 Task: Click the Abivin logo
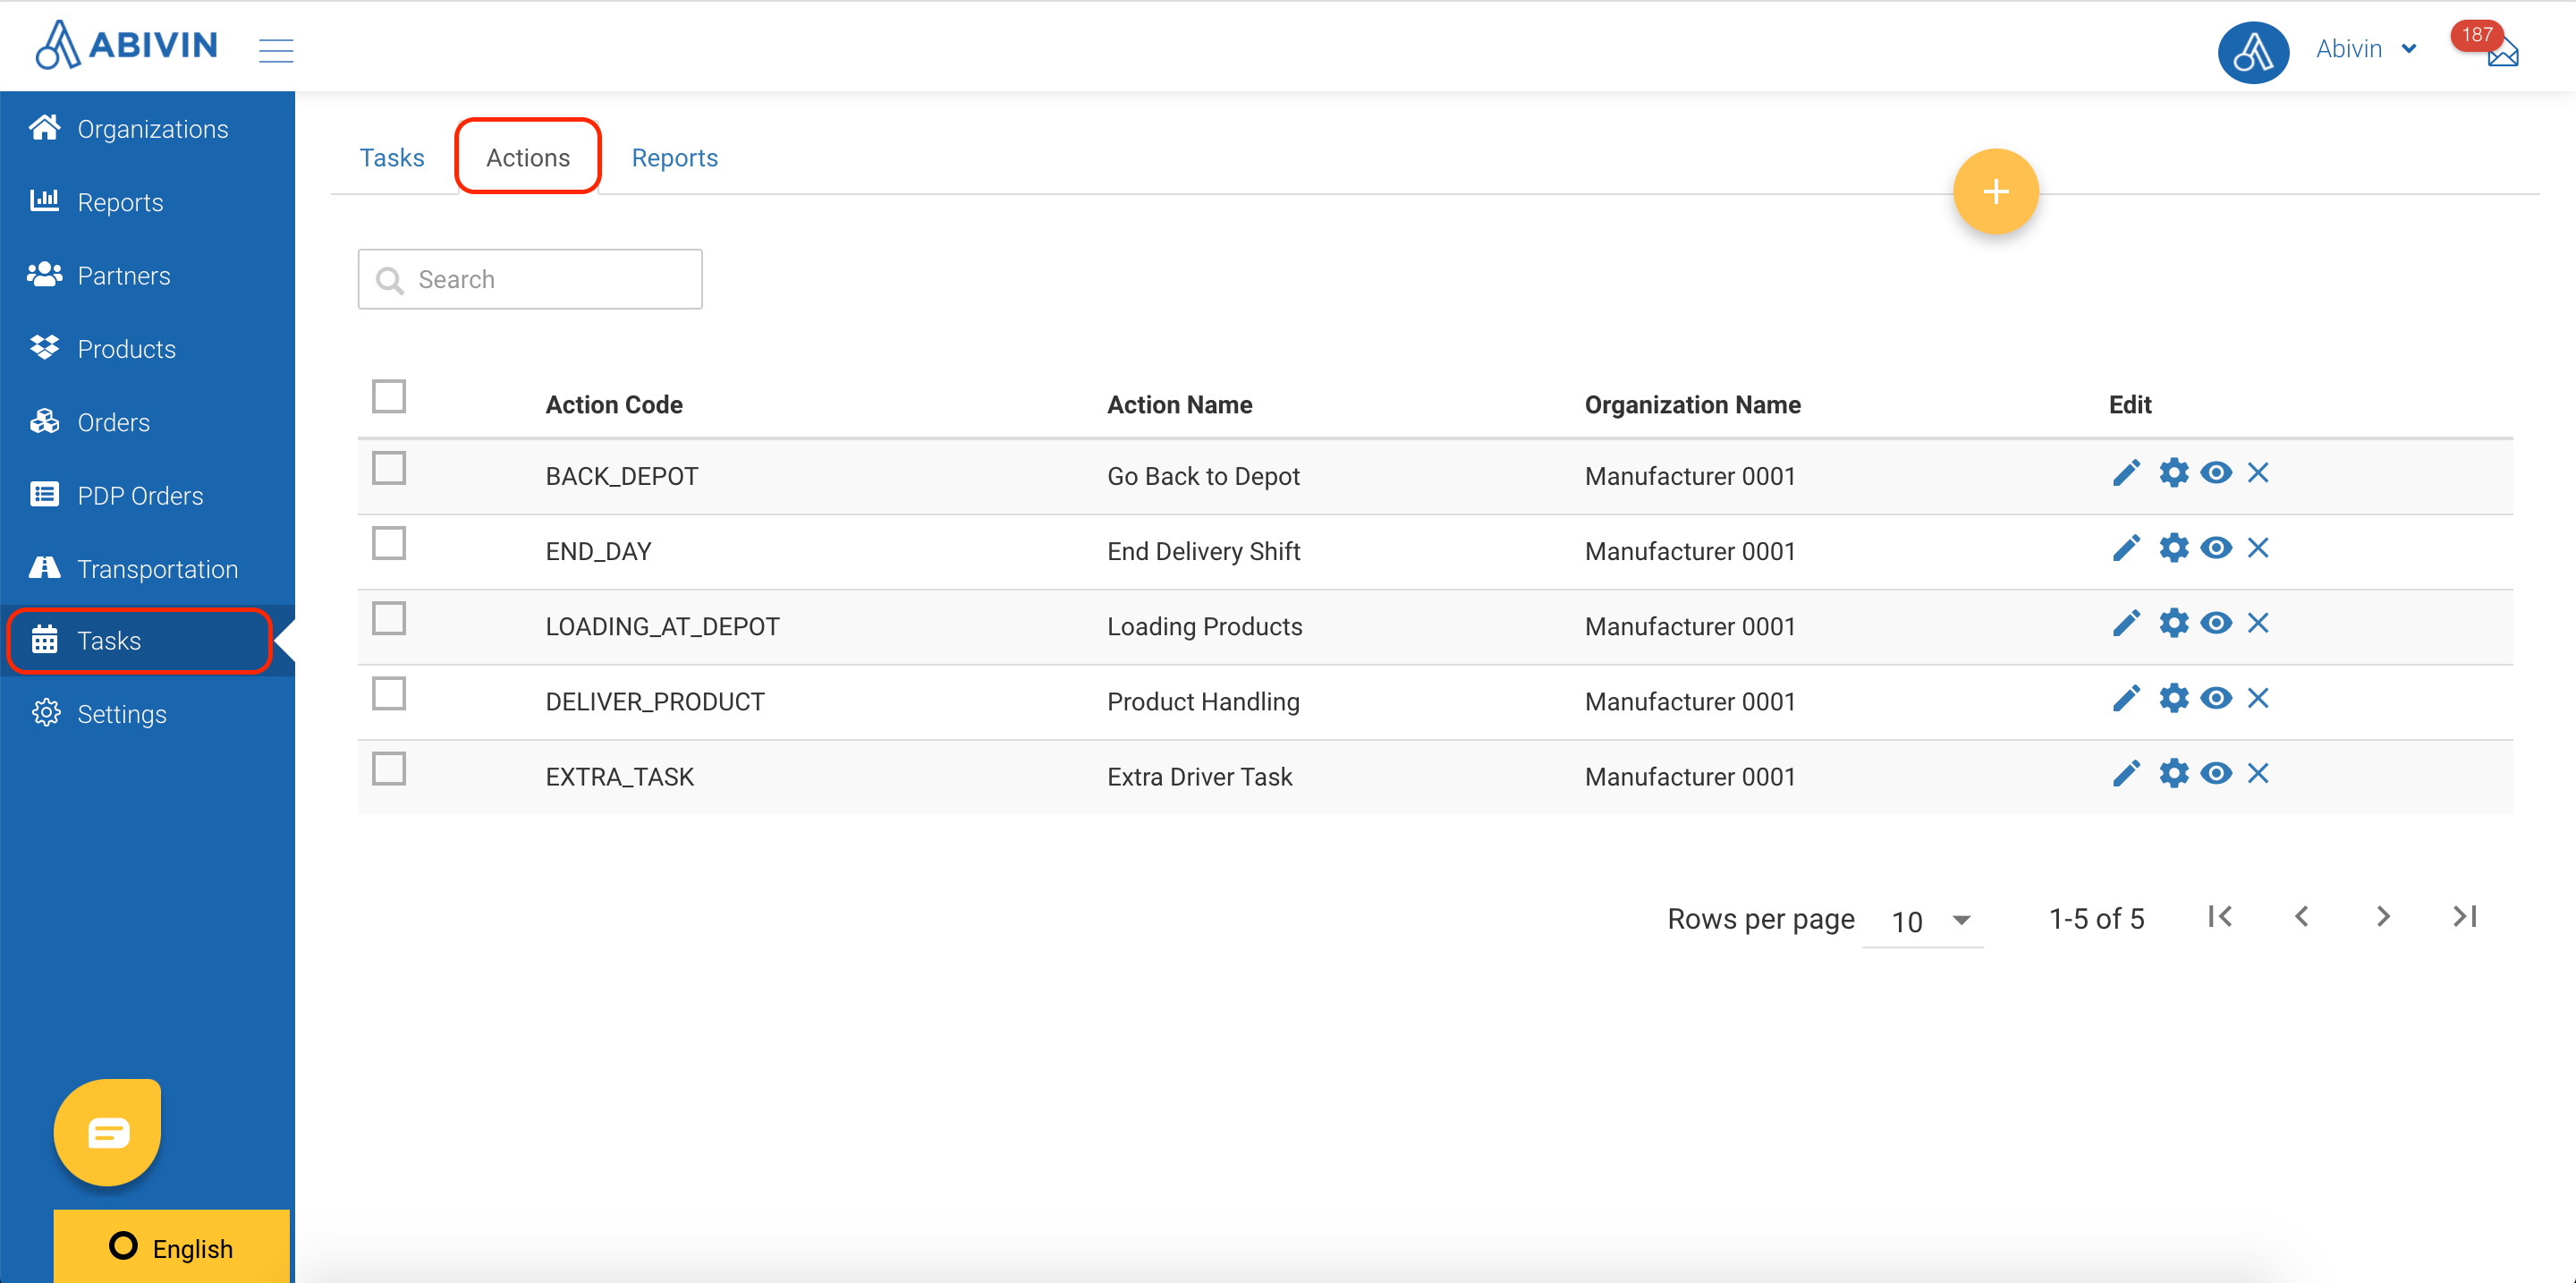tap(126, 45)
